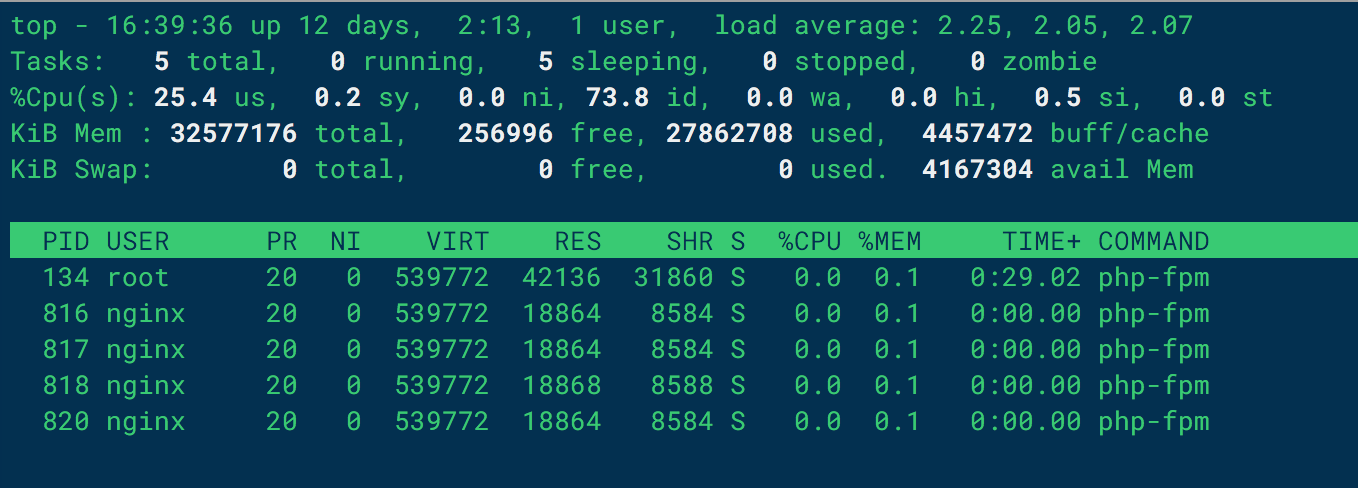Click the %MEM column header
This screenshot has width=1358, height=488.
click(890, 241)
